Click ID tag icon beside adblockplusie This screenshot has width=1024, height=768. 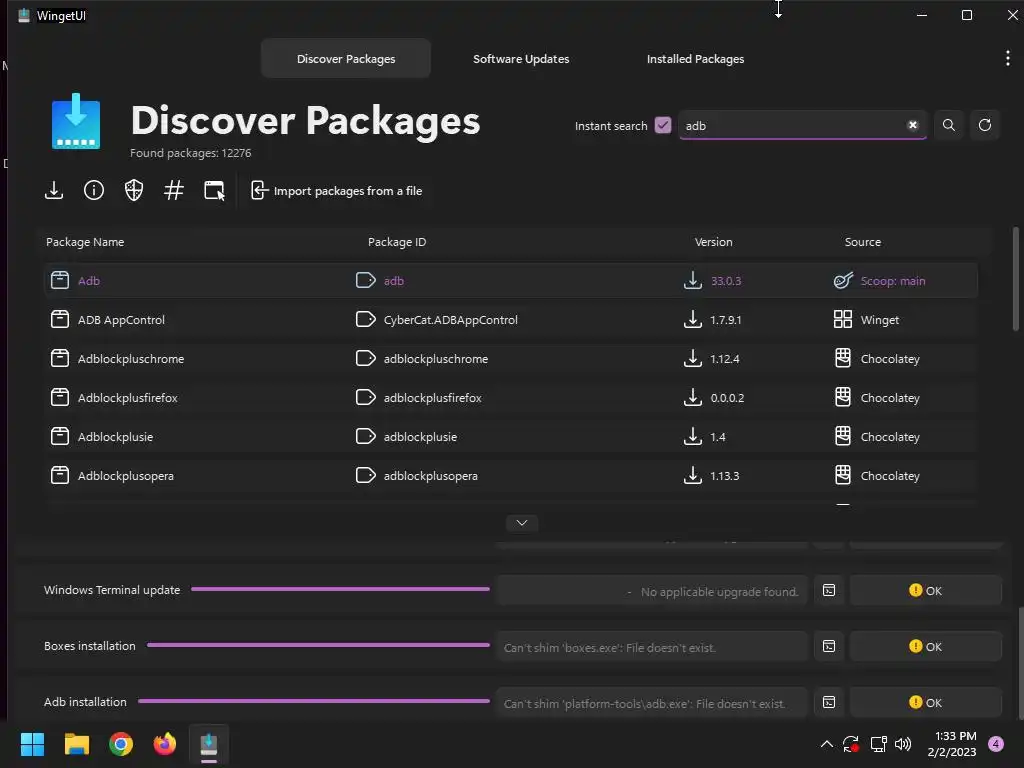(366, 436)
